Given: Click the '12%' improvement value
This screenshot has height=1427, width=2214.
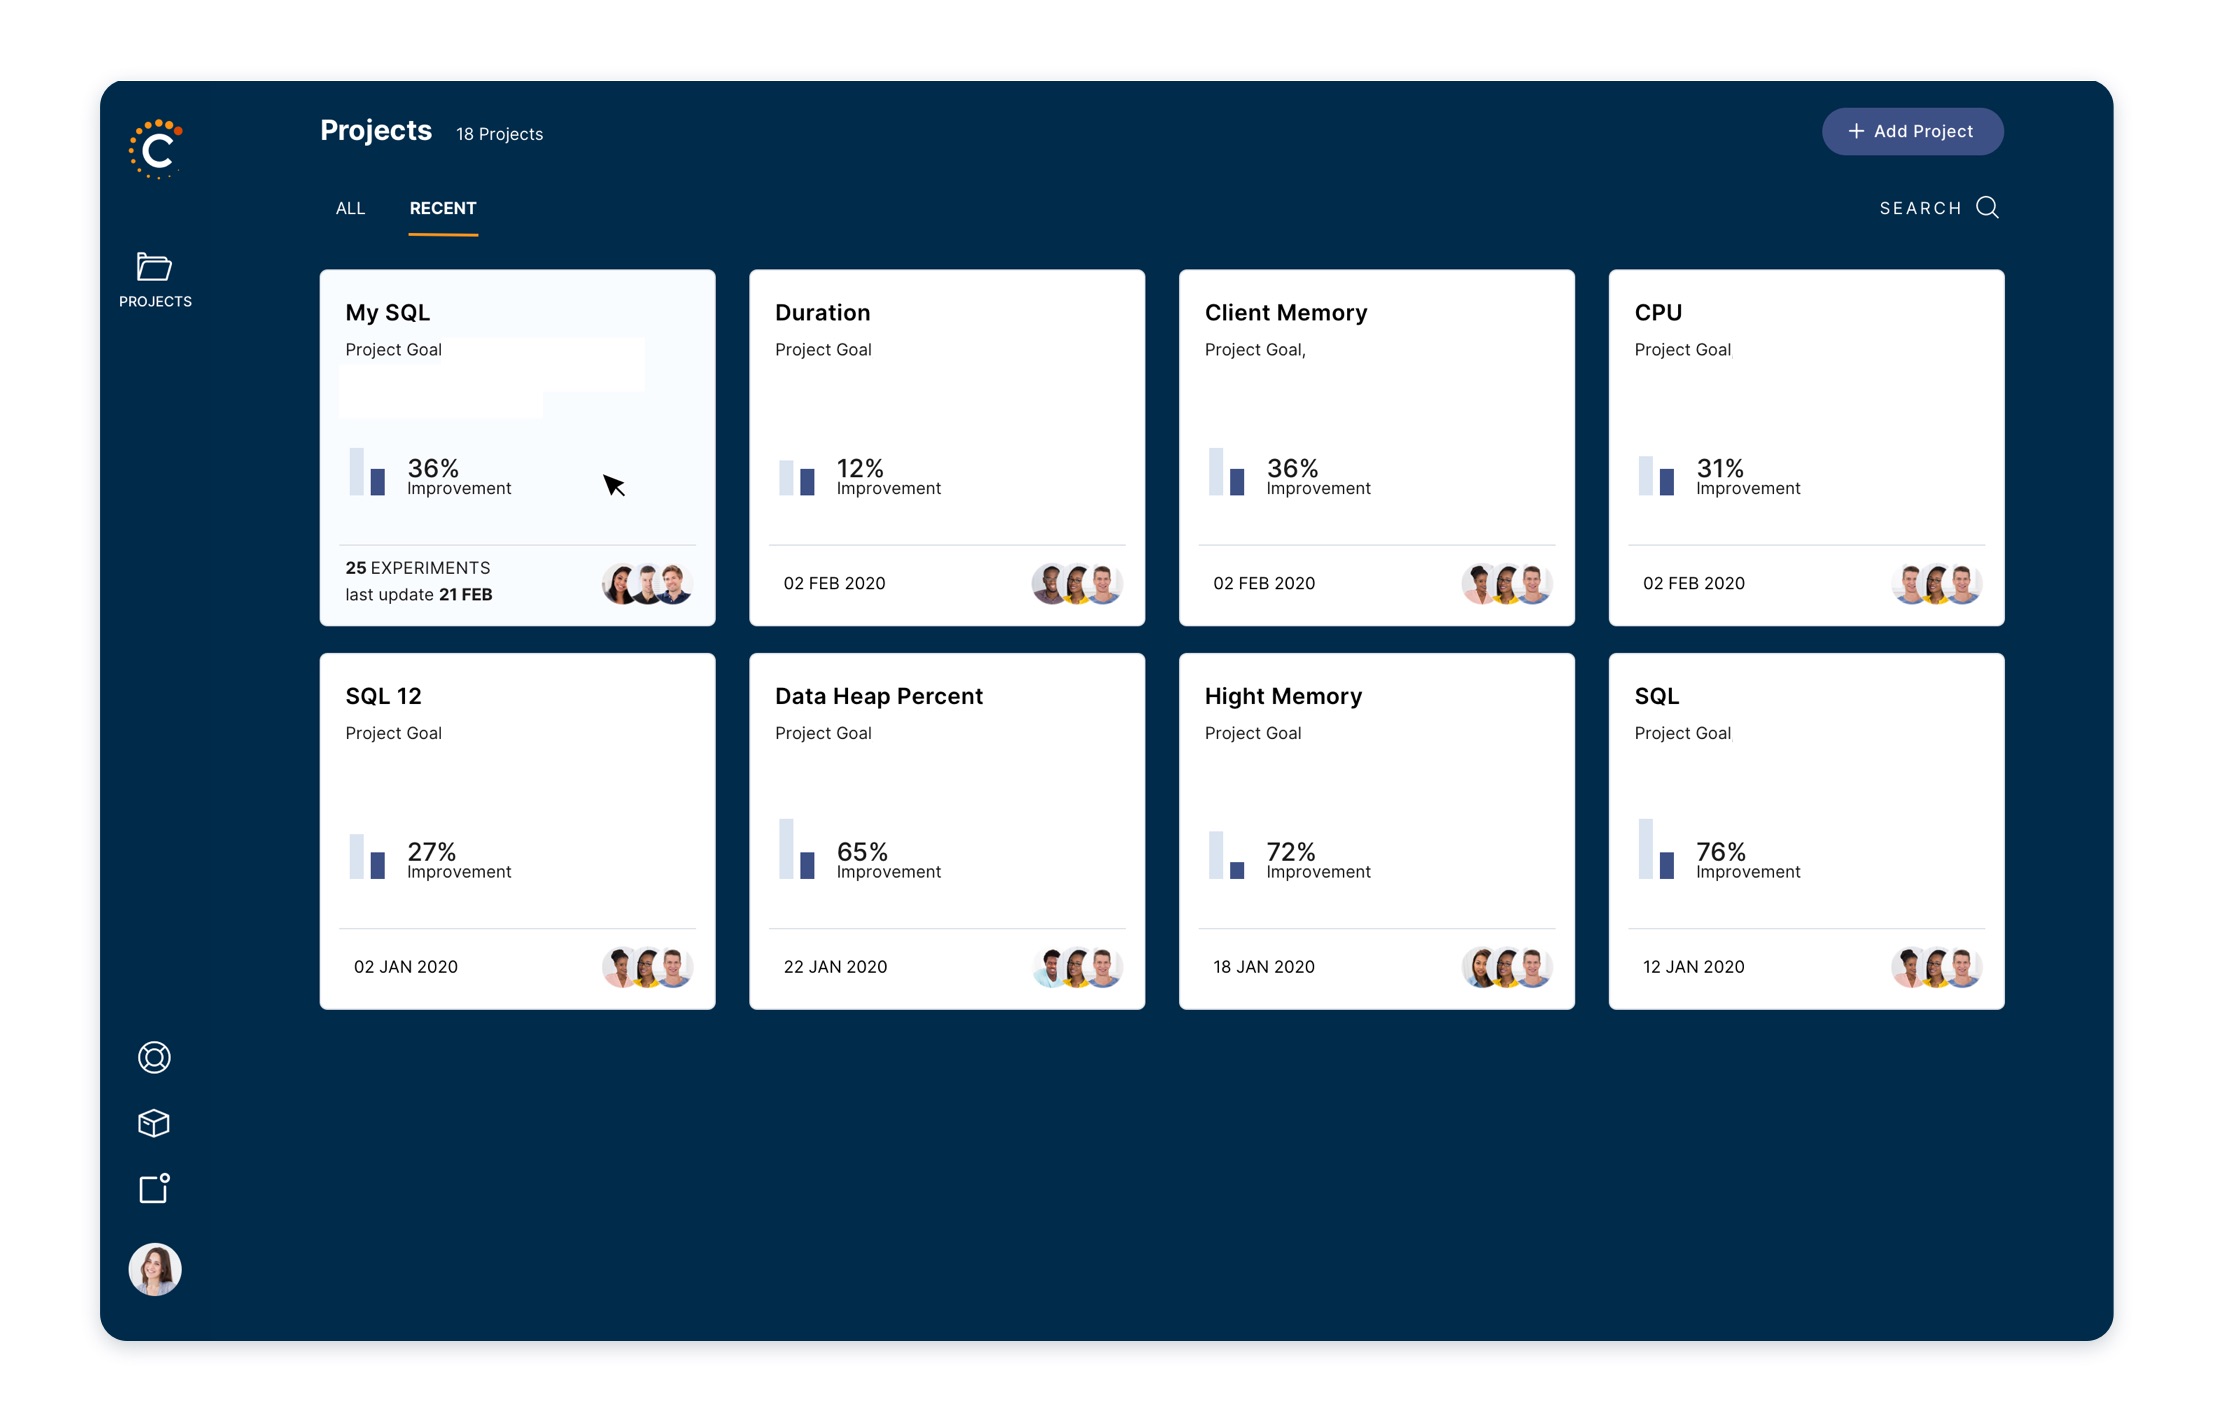Looking at the screenshot, I should point(860,467).
